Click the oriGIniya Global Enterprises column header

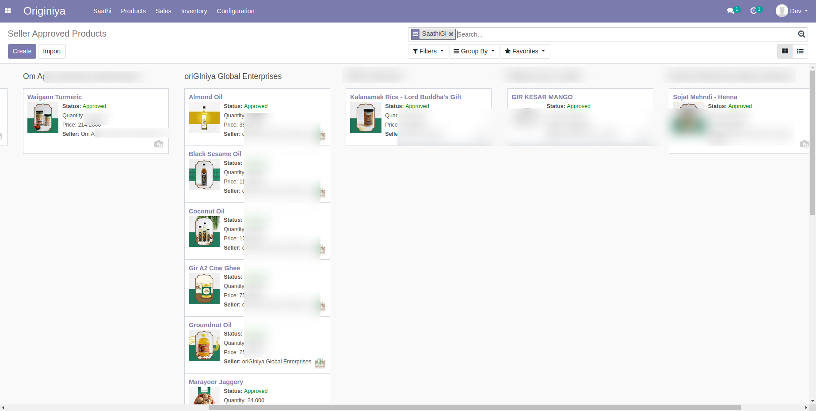[x=233, y=76]
